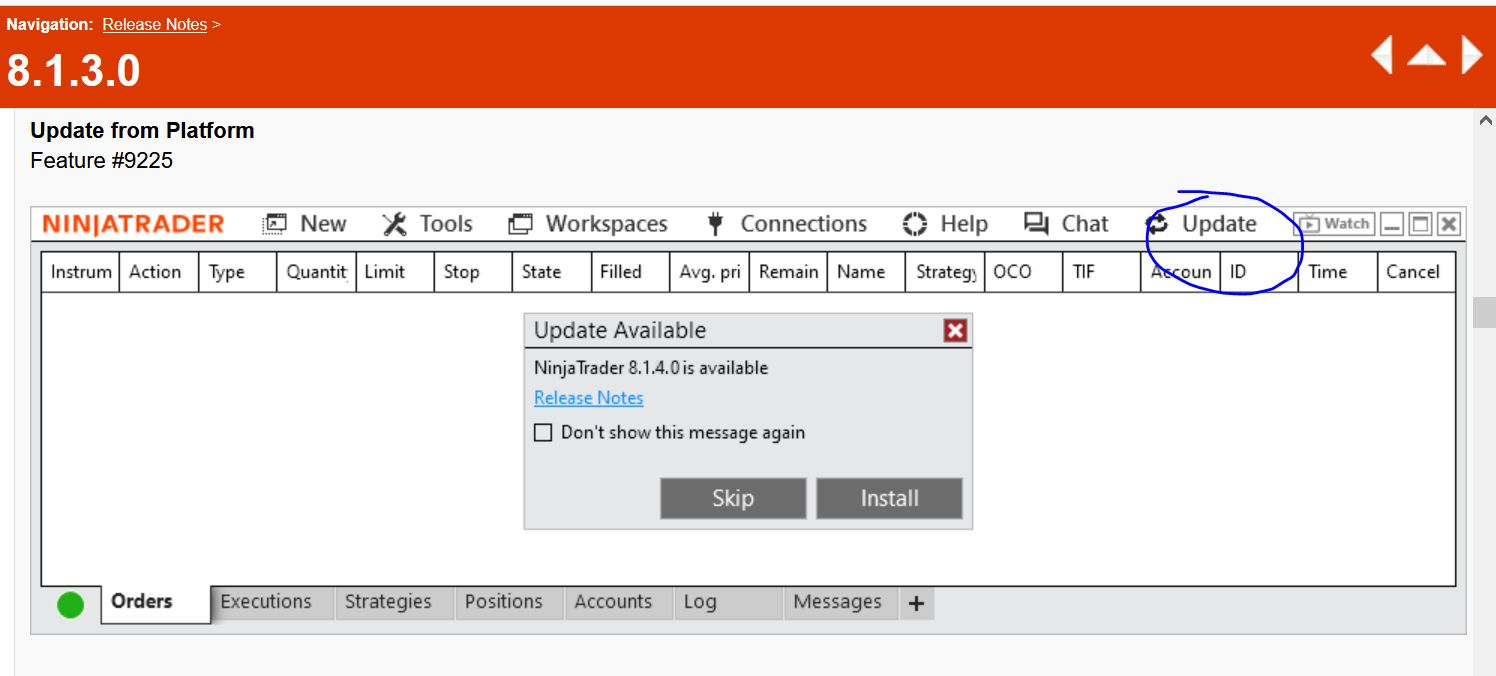
Task: Switch to the Strategies tab
Action: click(393, 602)
